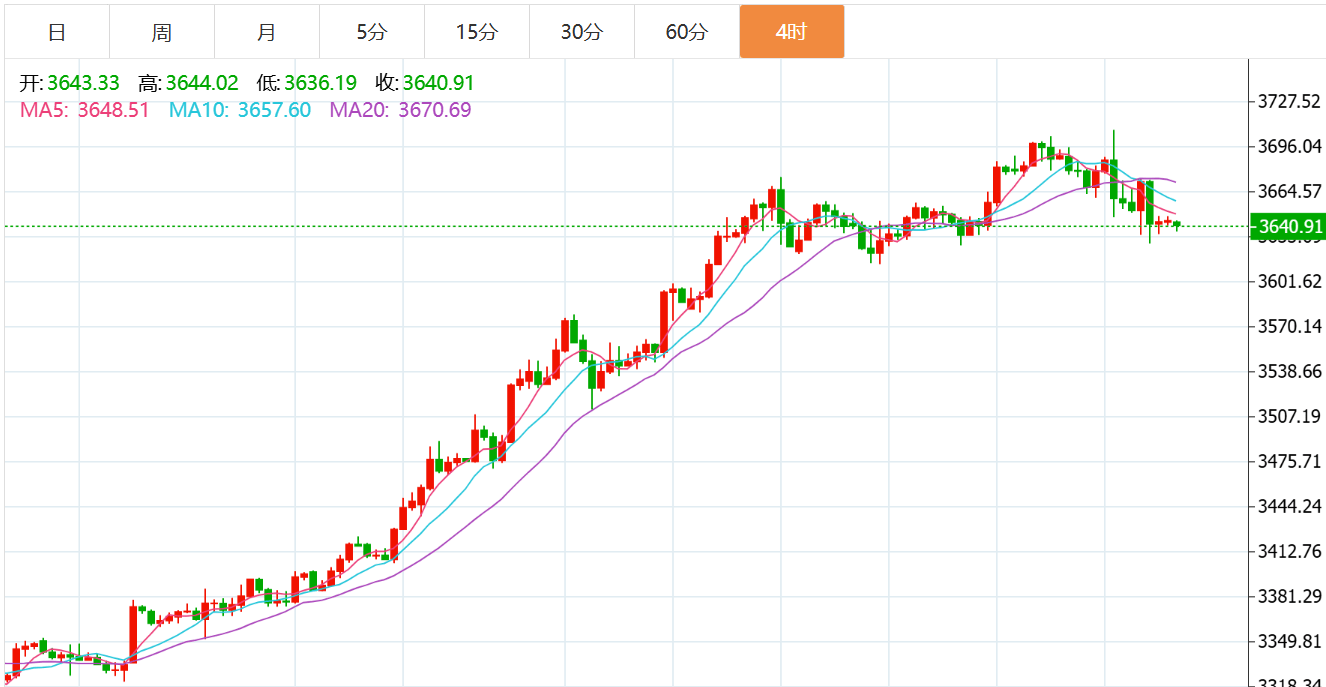Screen dimensions: 1326x687
Task: Open the 月 monthly chart tab
Action: [x=267, y=32]
